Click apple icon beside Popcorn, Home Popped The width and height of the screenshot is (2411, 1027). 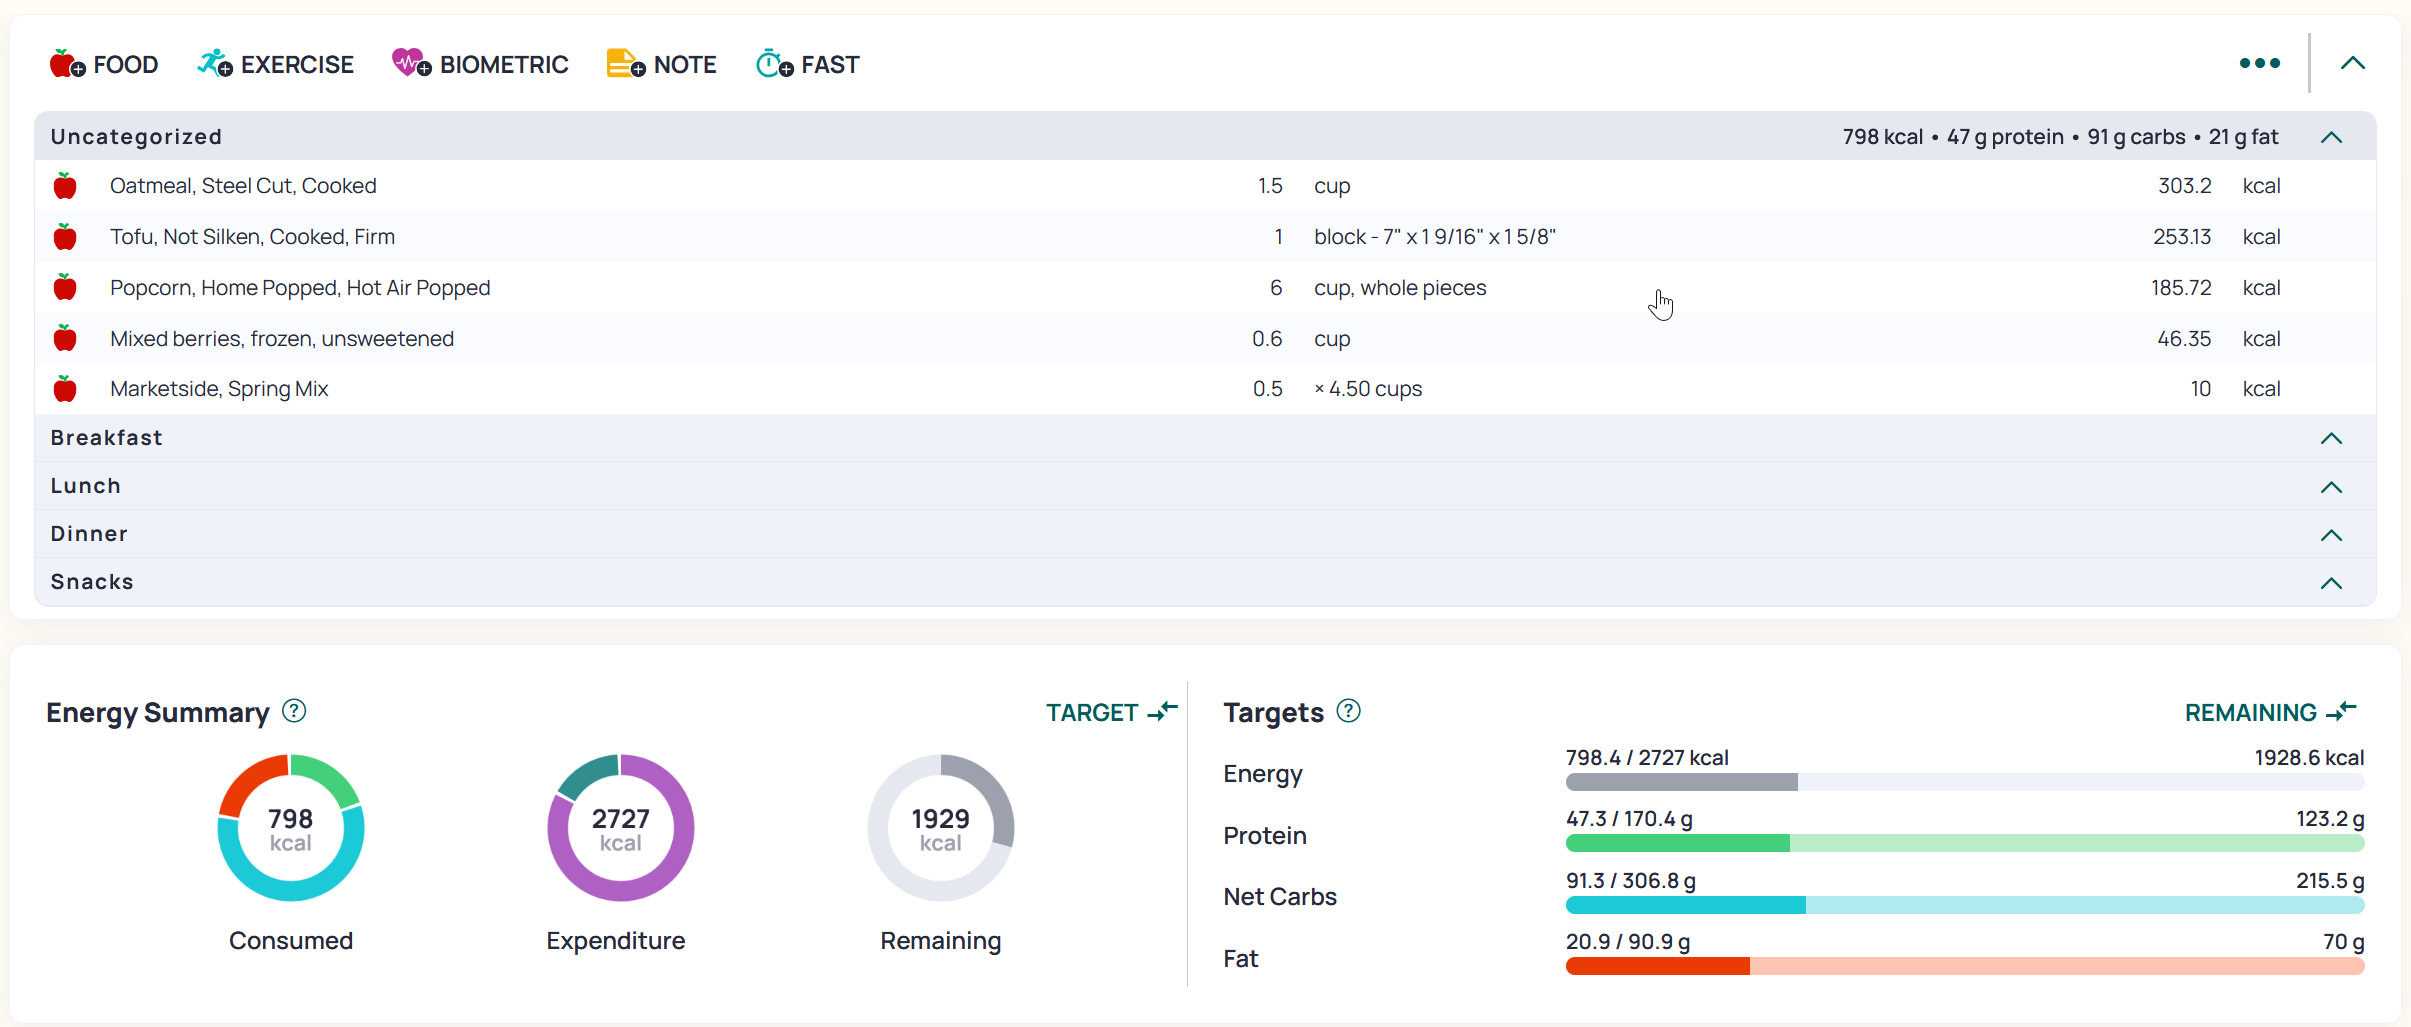tap(65, 288)
